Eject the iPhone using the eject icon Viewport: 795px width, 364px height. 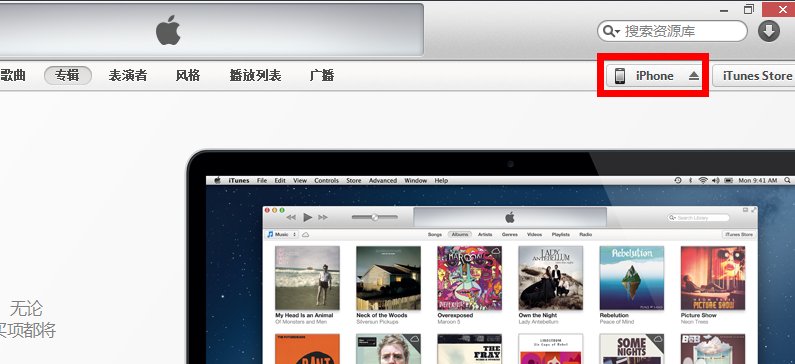coord(694,76)
